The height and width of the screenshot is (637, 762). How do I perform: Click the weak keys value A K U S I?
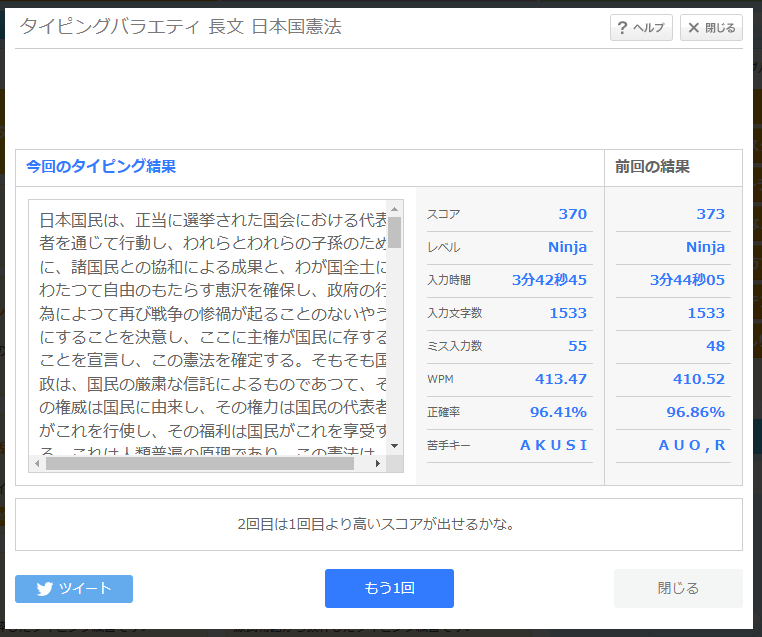553,445
